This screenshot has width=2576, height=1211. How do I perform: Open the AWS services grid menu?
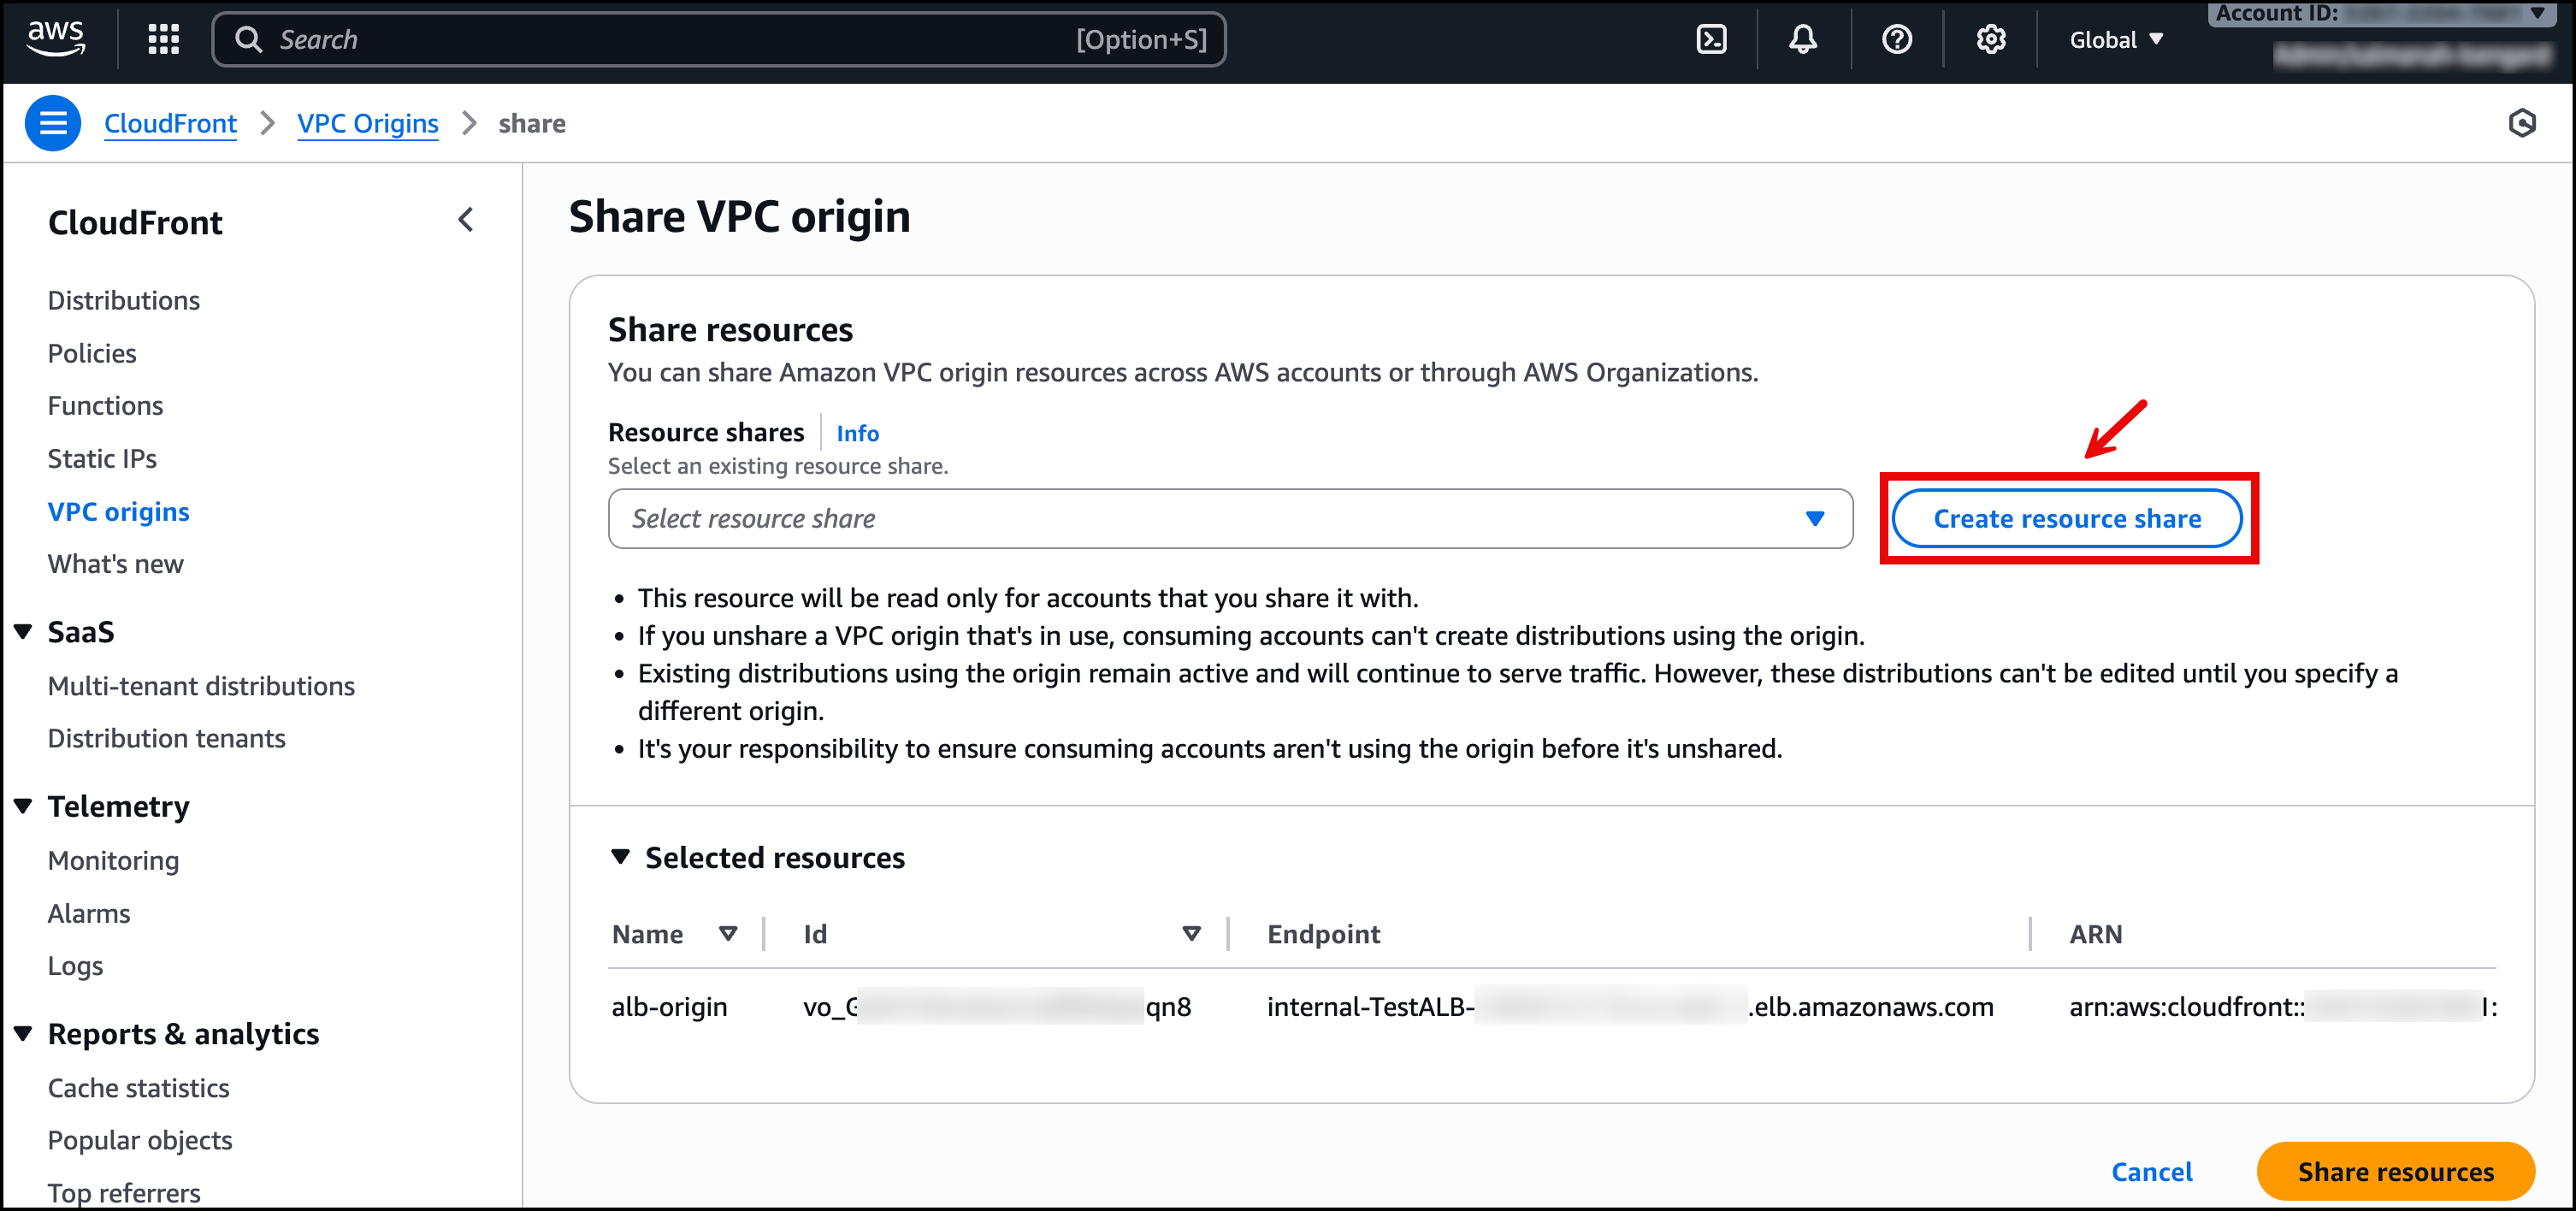tap(163, 39)
